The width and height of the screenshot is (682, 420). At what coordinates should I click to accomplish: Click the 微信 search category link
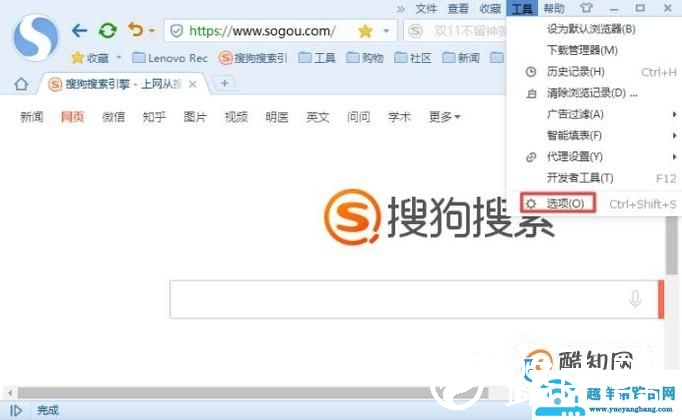pyautogui.click(x=113, y=117)
